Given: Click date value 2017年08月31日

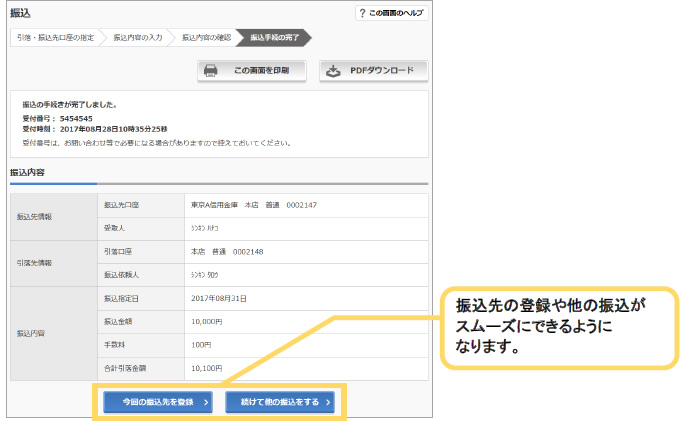Looking at the screenshot, I should 219,299.
